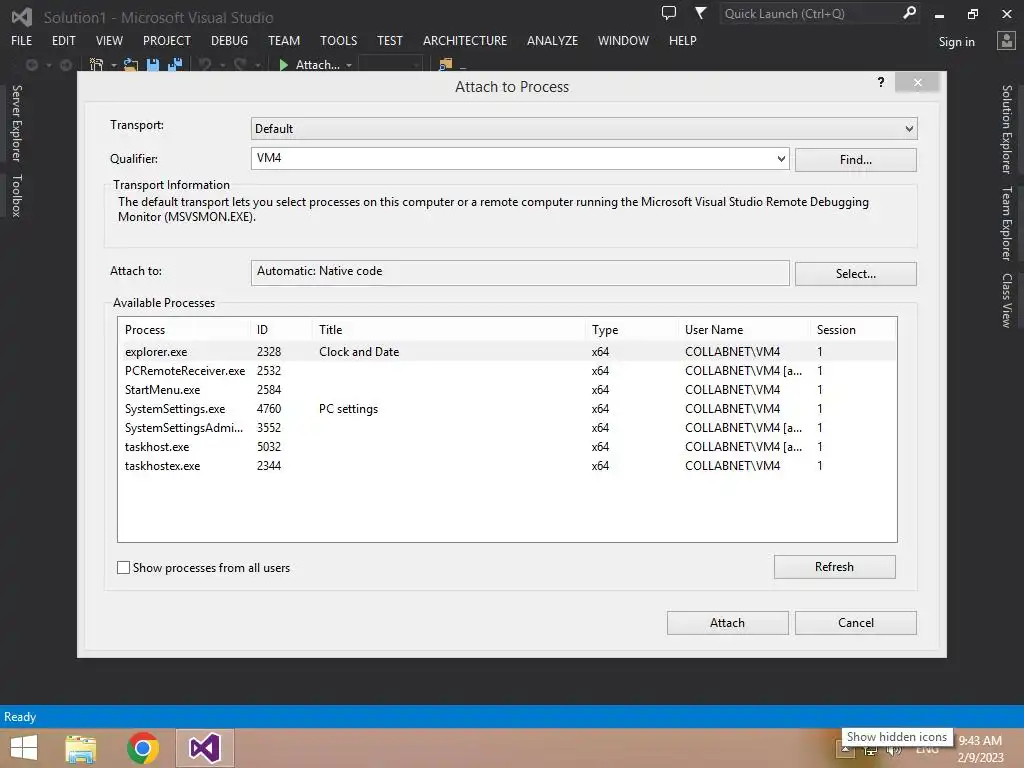This screenshot has height=768, width=1024.
Task: Select the StartMenu.exe process row
Action: pos(507,389)
